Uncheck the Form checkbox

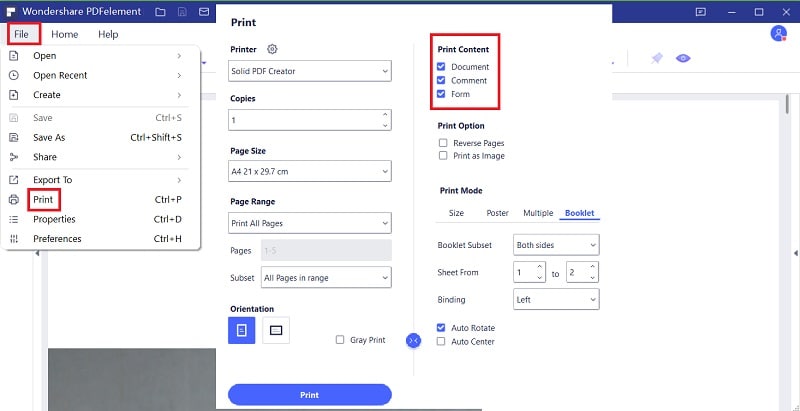coord(441,94)
